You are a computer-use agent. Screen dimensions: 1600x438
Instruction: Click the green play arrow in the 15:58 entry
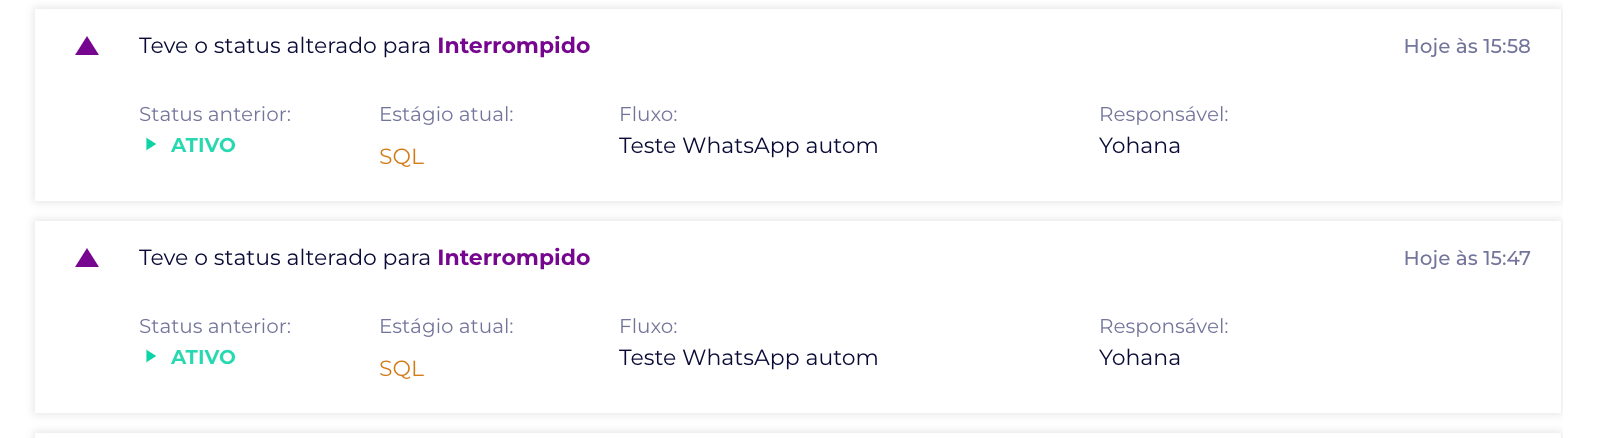tap(151, 145)
